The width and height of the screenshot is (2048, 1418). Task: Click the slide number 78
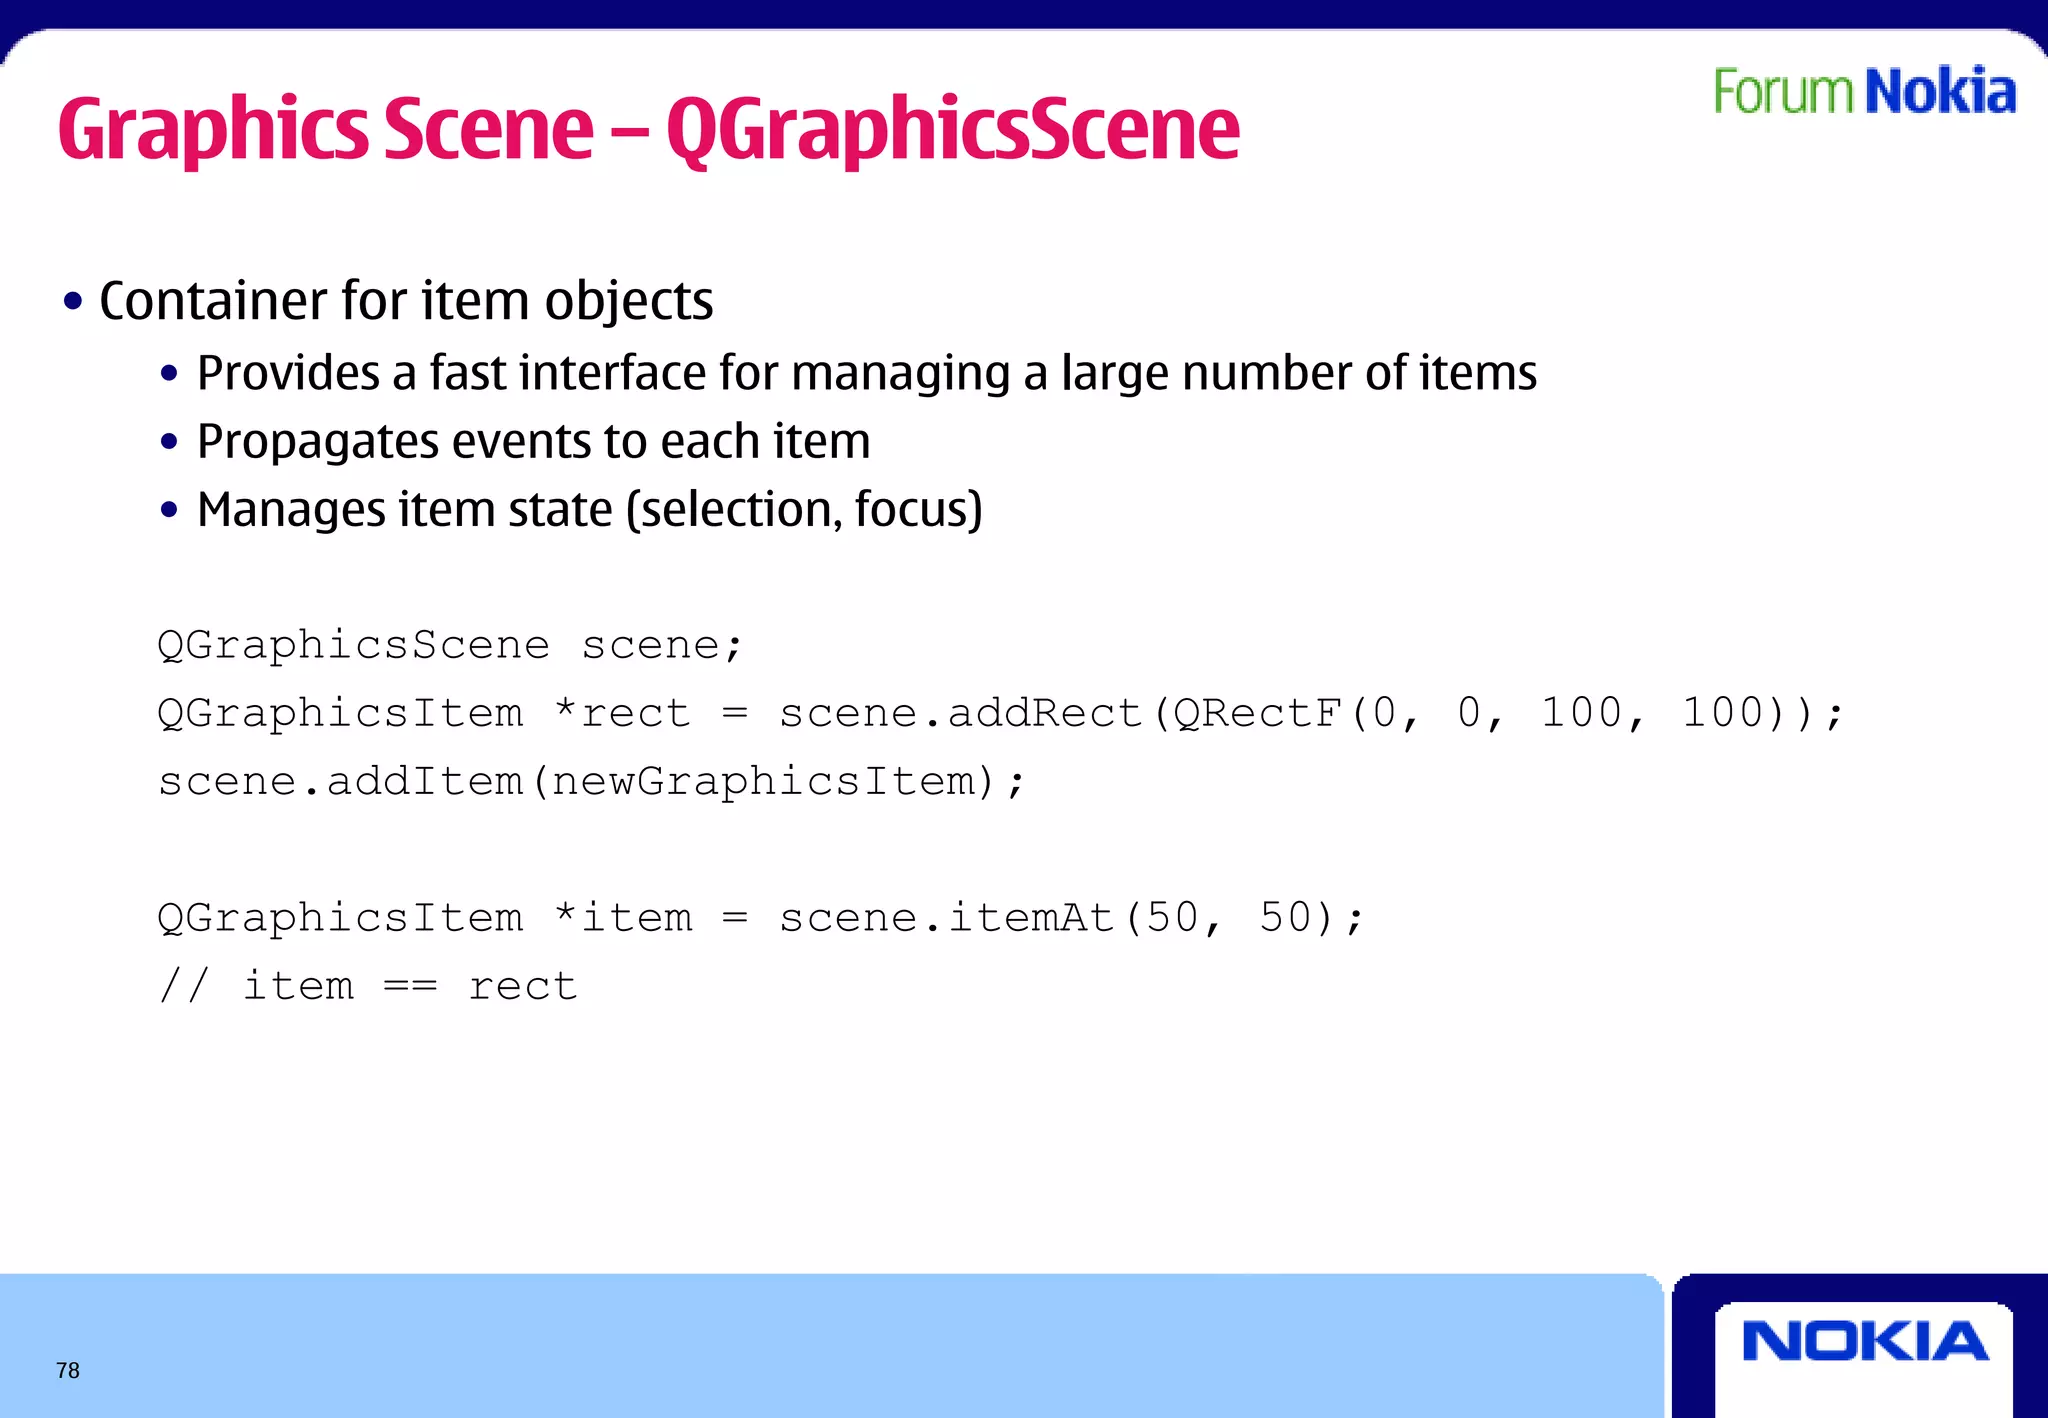68,1370
